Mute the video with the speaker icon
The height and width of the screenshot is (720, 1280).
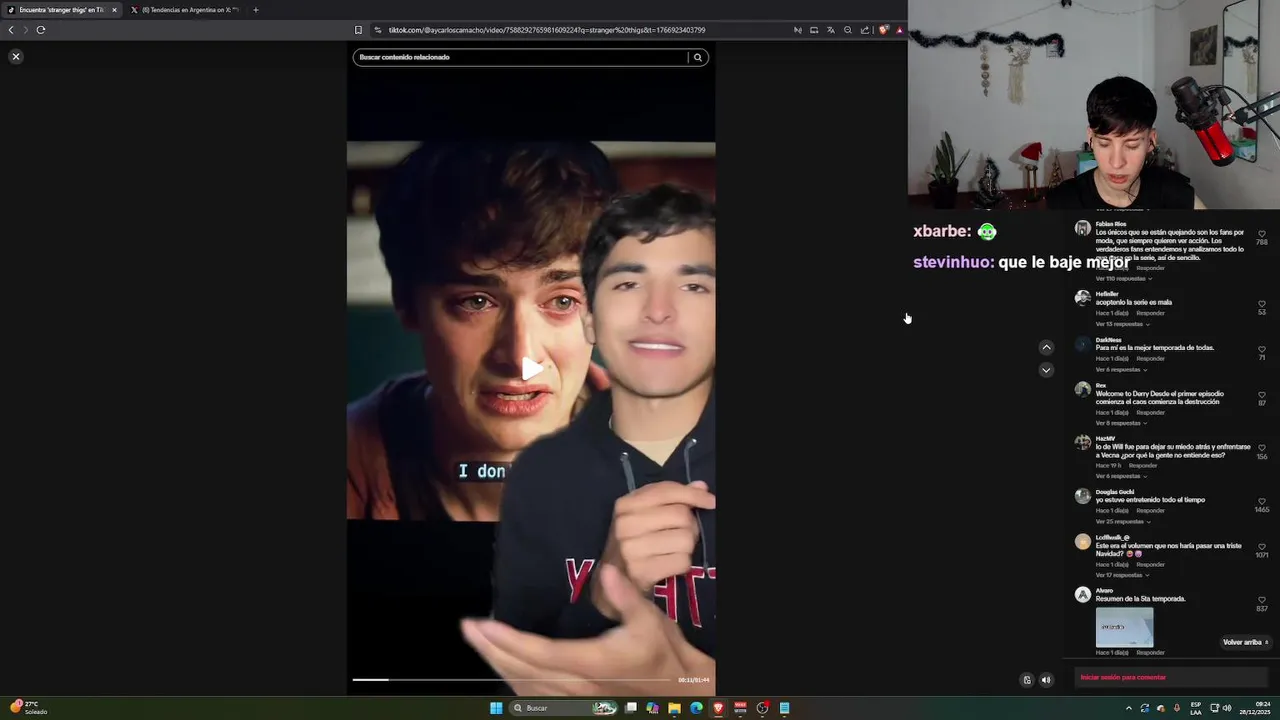pos(1046,680)
